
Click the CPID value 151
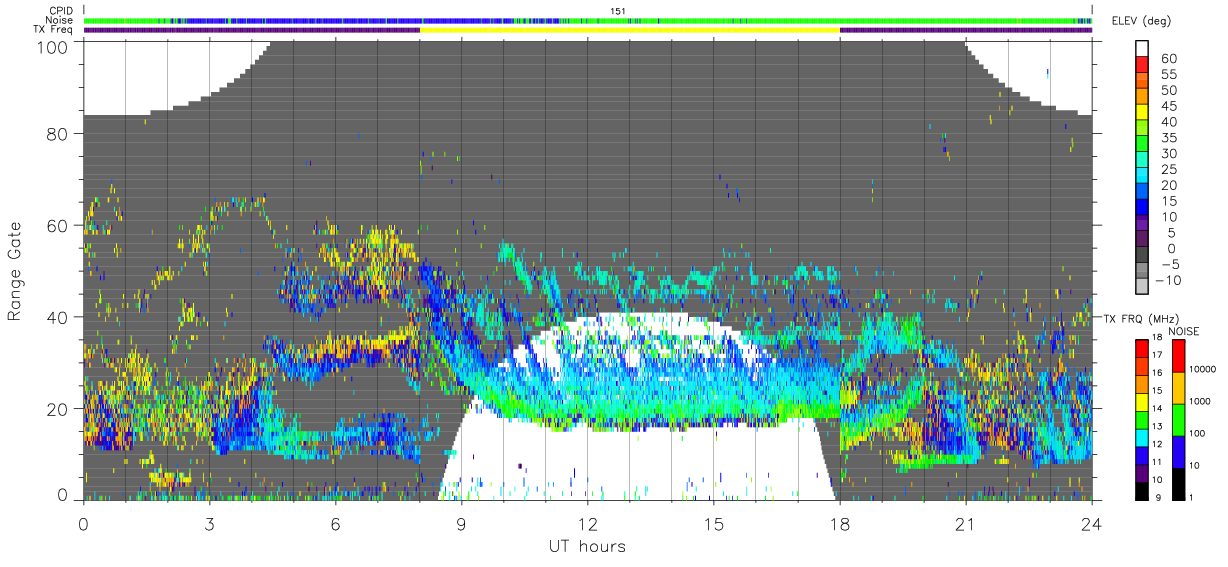(617, 11)
